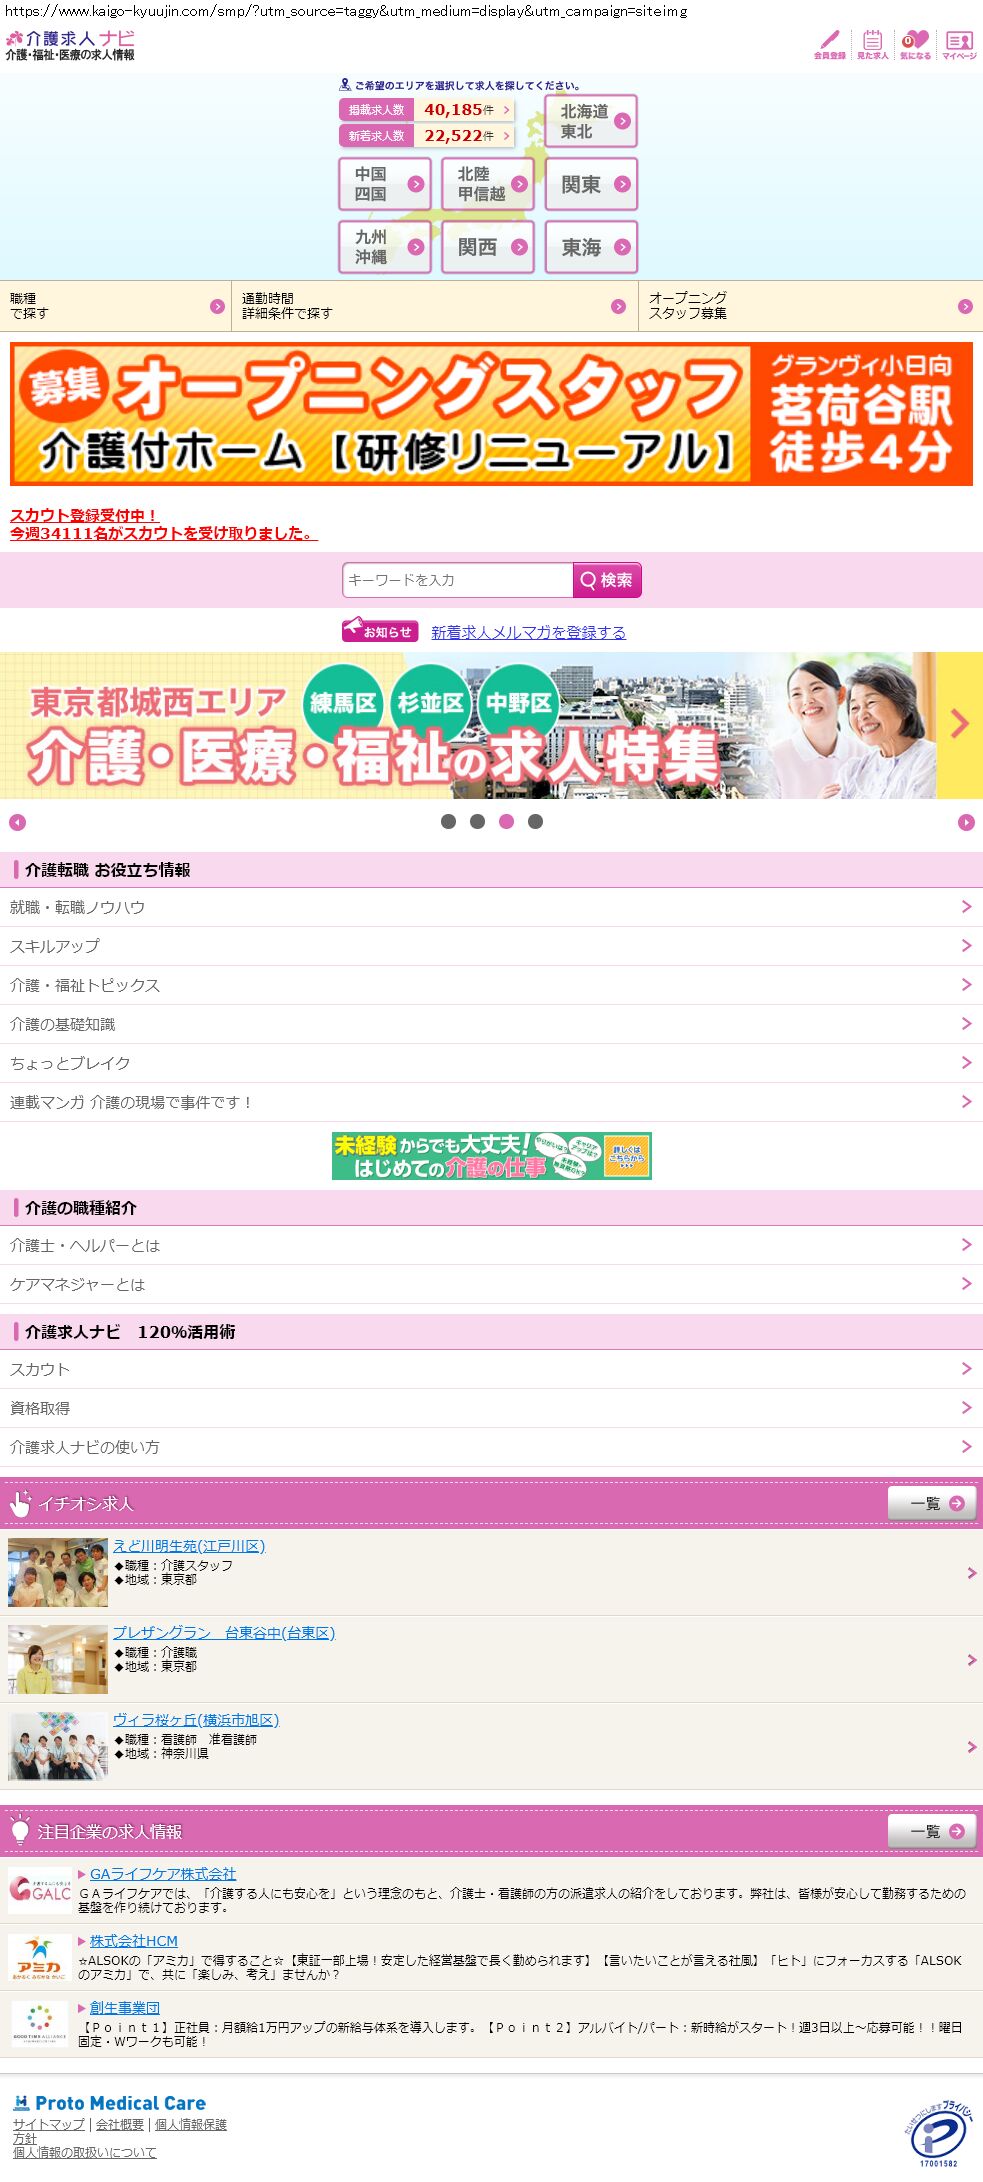Expand the 資格取得 row
This screenshot has width=983, height=2182.
coord(491,1408)
